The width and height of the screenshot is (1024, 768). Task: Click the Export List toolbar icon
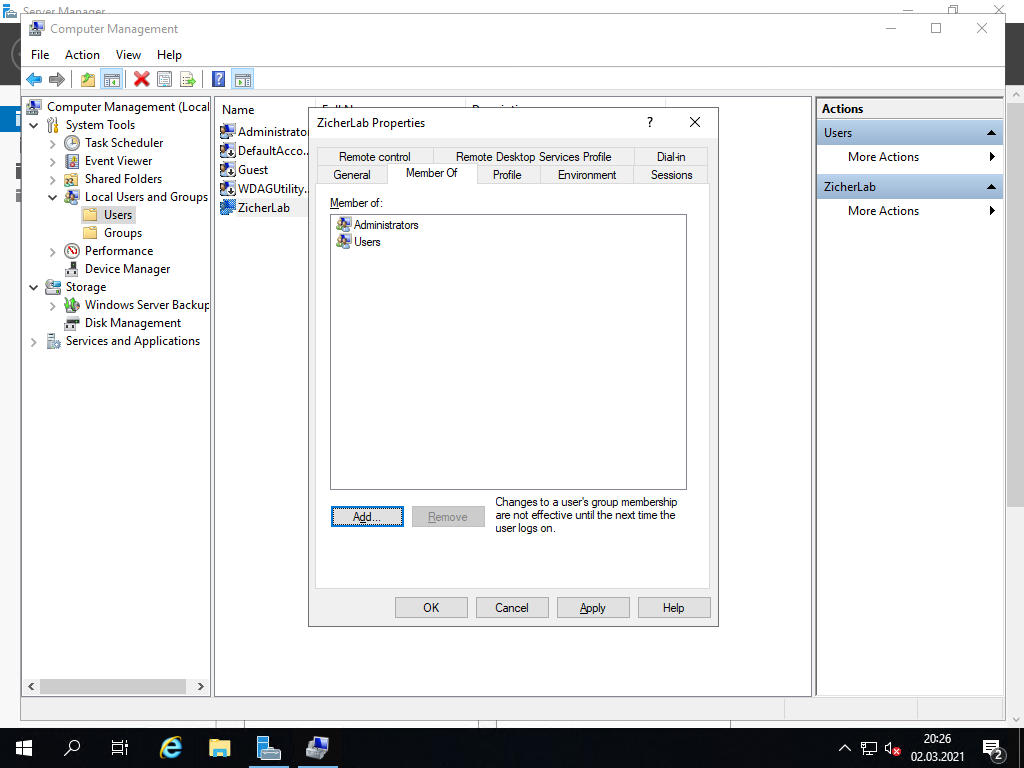coord(186,79)
